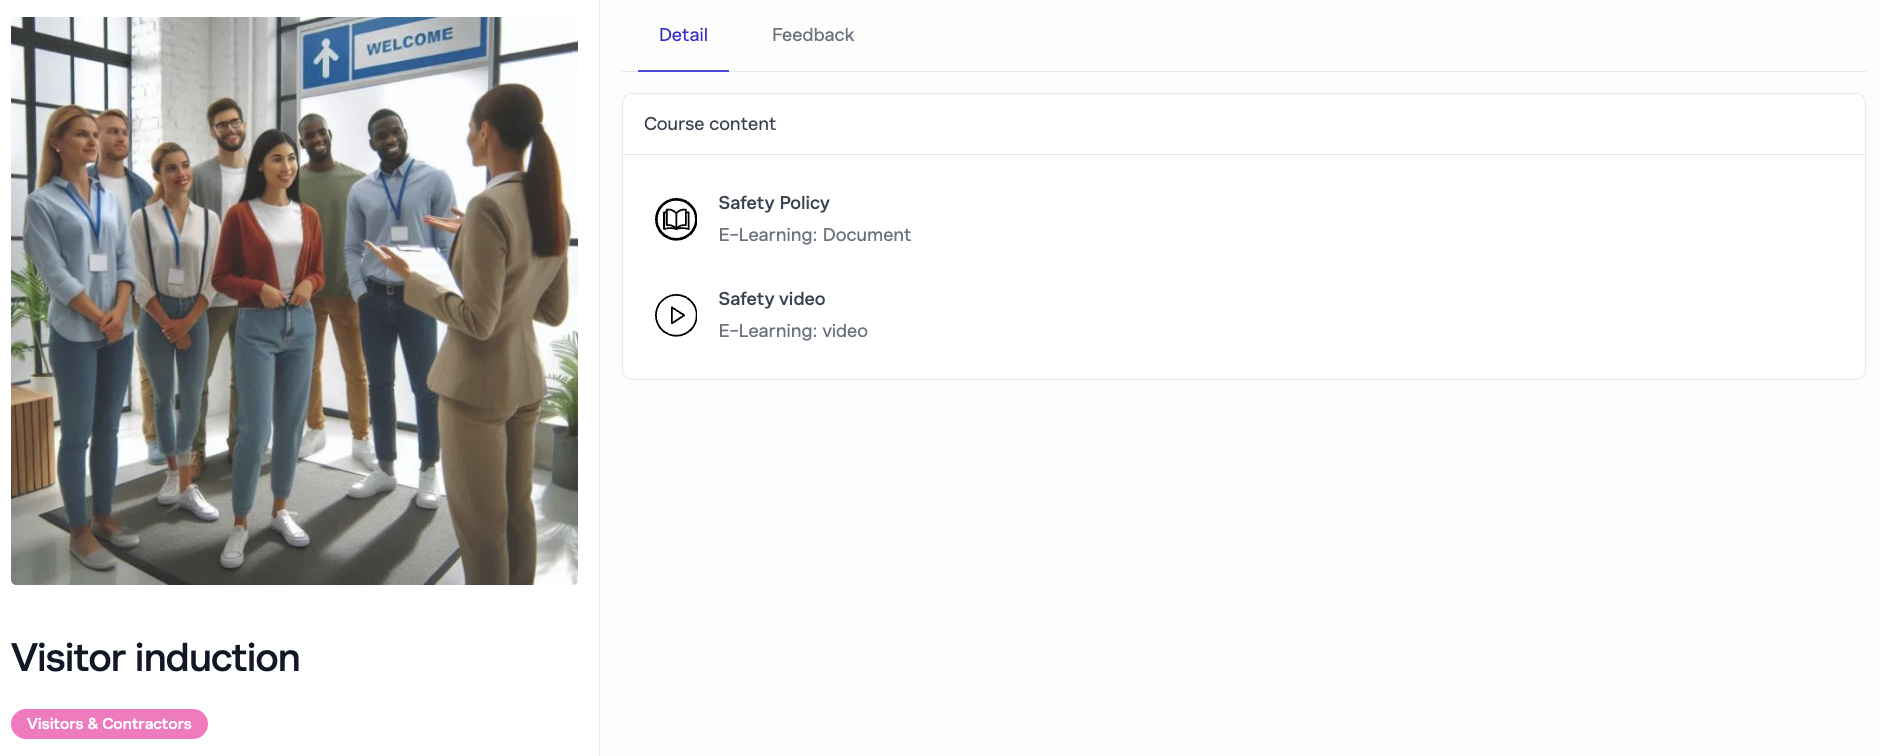This screenshot has height=756, width=1880.
Task: Open the Safety Policy course item title
Action: [x=773, y=203]
